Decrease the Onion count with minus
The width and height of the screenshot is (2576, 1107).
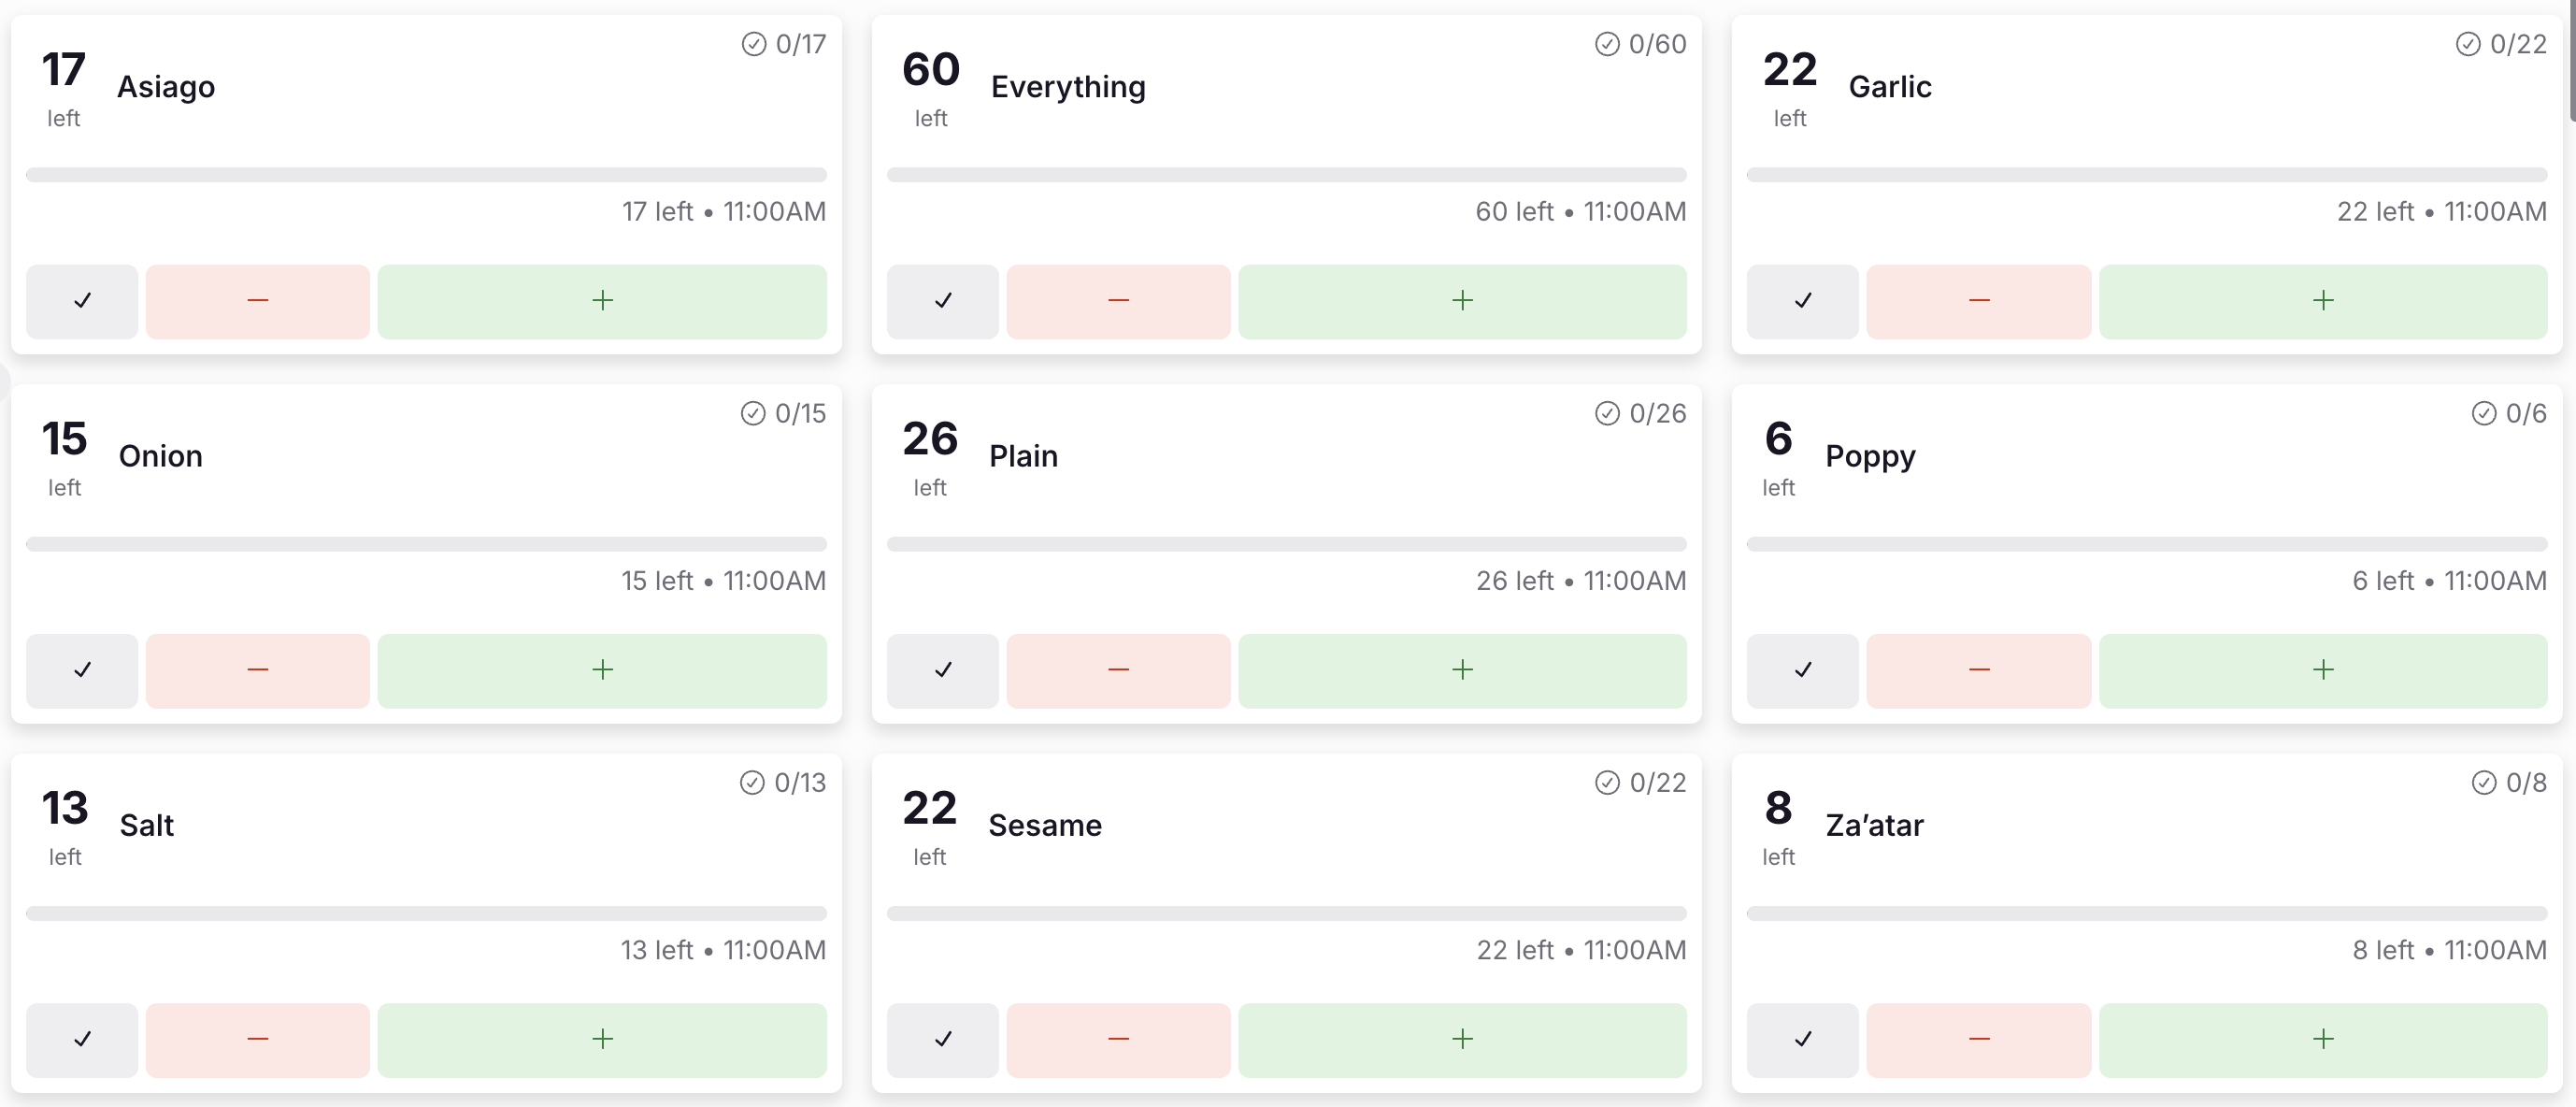[x=258, y=670]
